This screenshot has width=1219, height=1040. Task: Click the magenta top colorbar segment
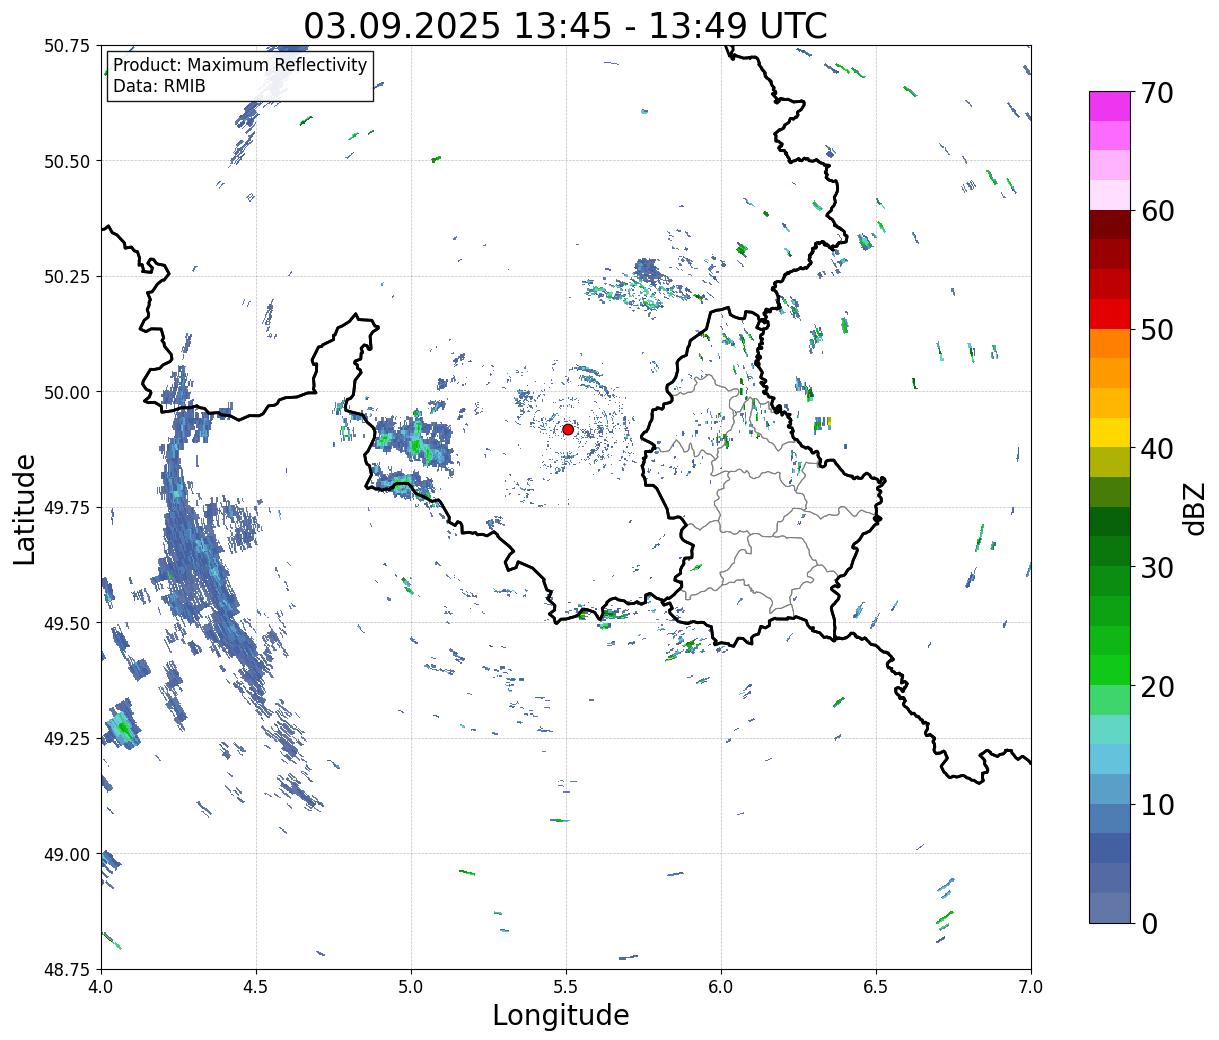(1110, 106)
